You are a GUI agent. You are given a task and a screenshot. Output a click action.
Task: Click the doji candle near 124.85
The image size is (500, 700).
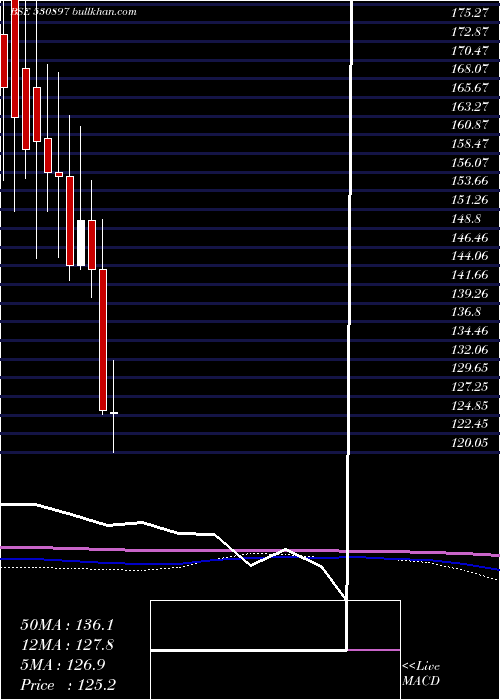click(114, 413)
